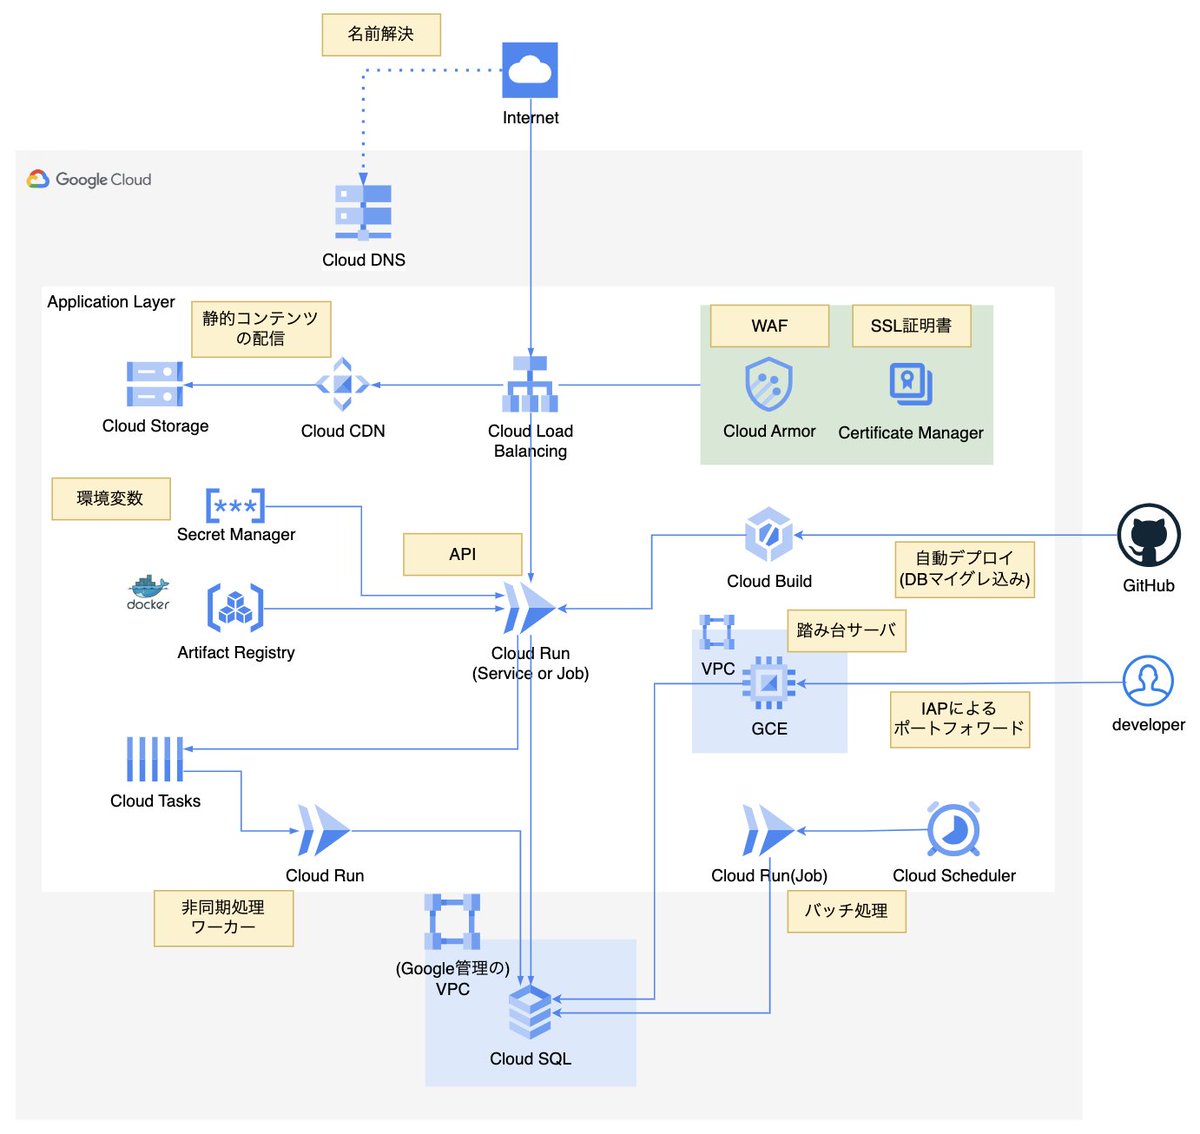Click the Cloud Run(Job) icon
The width and height of the screenshot is (1200, 1134).
(x=768, y=830)
